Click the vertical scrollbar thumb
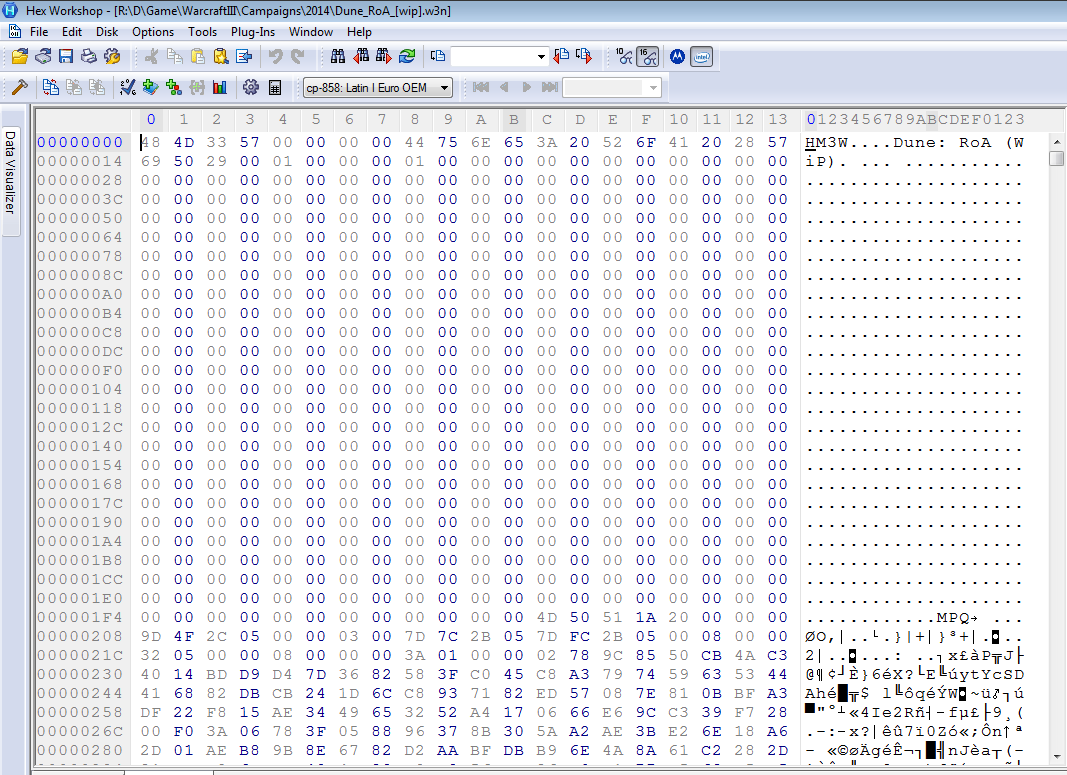 [x=1056, y=158]
